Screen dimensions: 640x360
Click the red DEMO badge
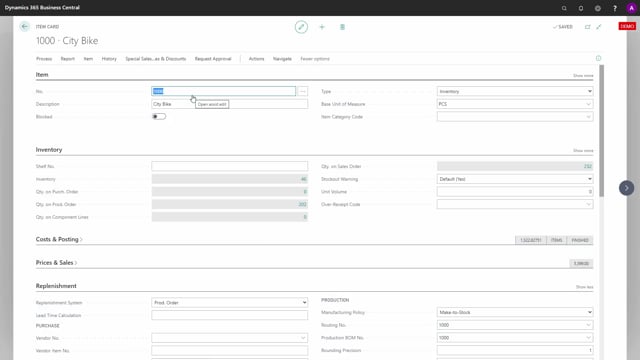click(x=627, y=26)
